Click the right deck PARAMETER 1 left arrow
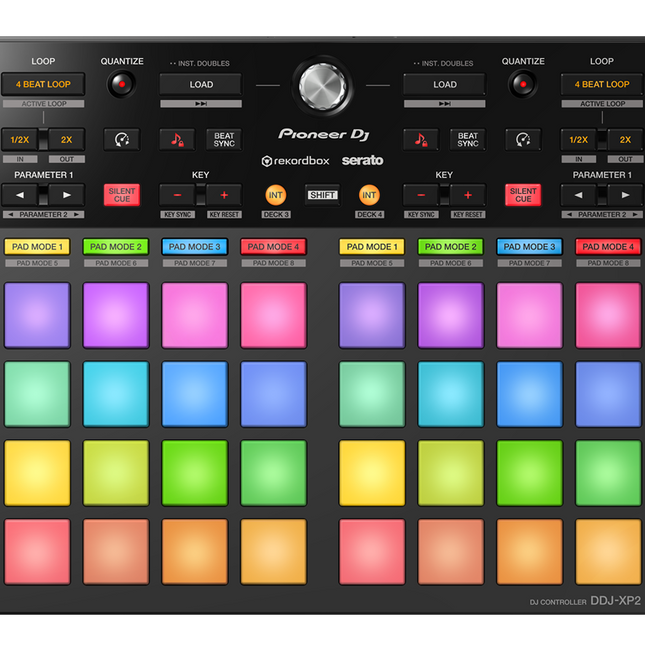 point(578,195)
